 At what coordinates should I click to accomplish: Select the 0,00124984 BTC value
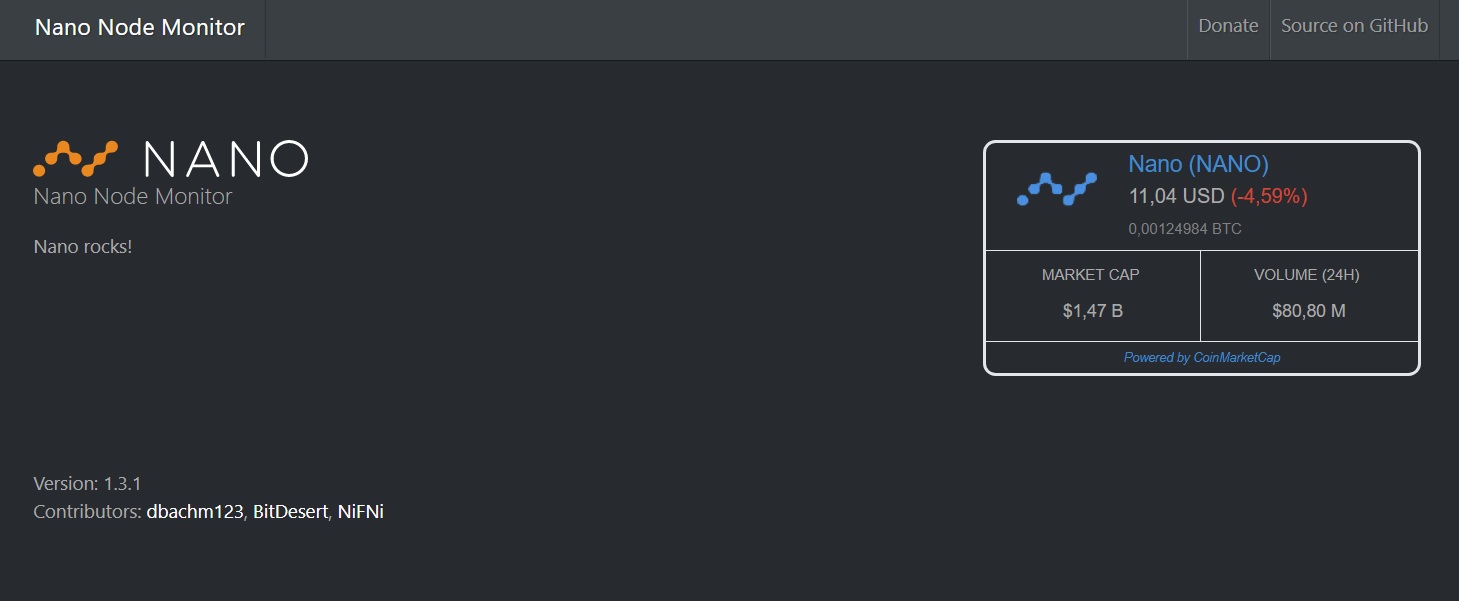[1184, 228]
